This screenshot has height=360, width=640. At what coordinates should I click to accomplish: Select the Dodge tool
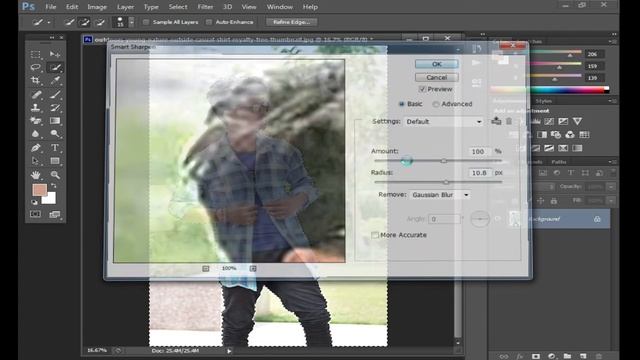pyautogui.click(x=55, y=134)
